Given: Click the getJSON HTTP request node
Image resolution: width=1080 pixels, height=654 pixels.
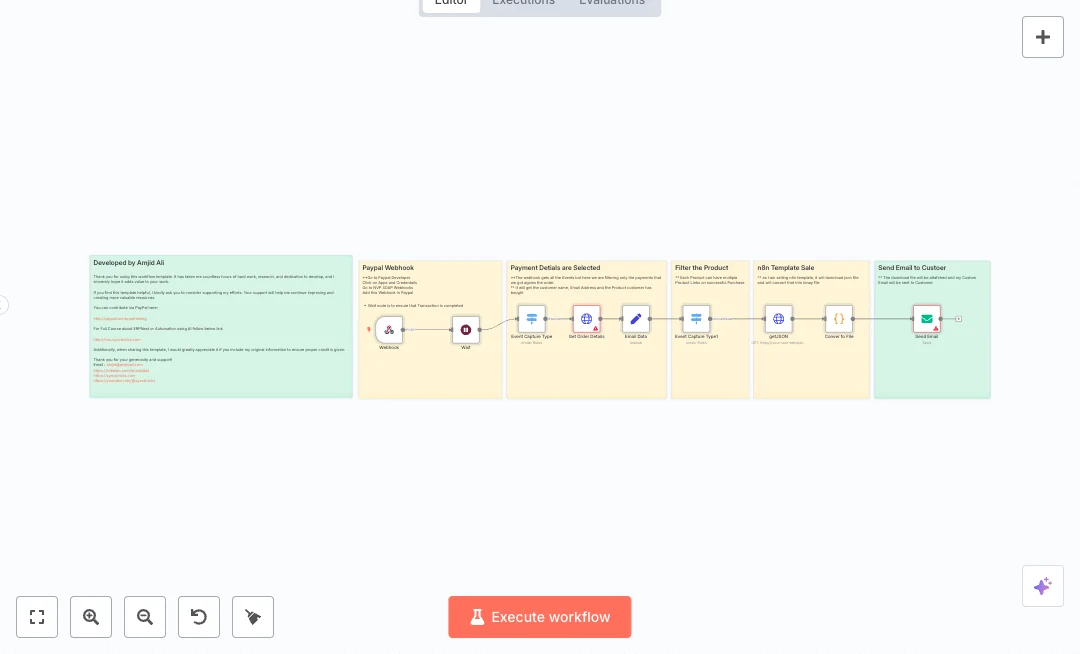Looking at the screenshot, I should pos(779,319).
